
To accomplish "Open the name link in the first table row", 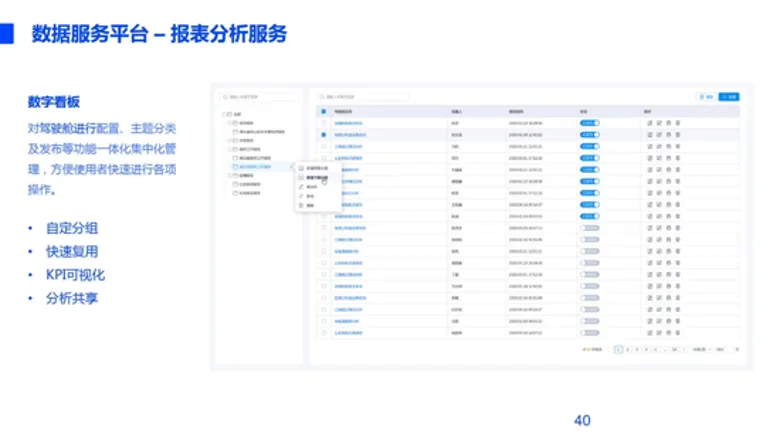I will tap(349, 123).
